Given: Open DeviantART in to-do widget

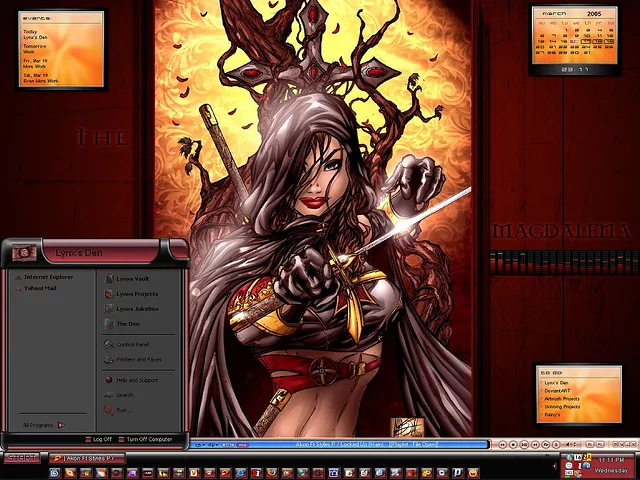Looking at the screenshot, I should (557, 391).
